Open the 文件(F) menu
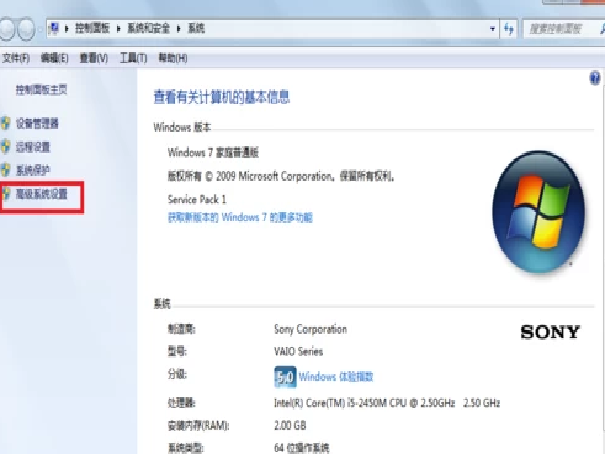Image resolution: width=605 pixels, height=454 pixels. (16, 58)
